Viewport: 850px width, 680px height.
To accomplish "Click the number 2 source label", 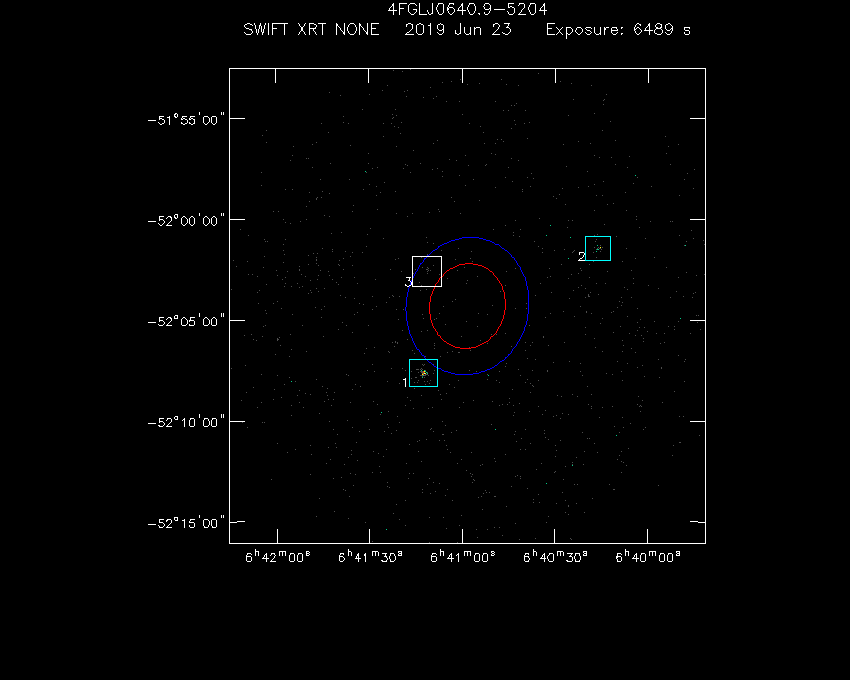I will [x=582, y=256].
